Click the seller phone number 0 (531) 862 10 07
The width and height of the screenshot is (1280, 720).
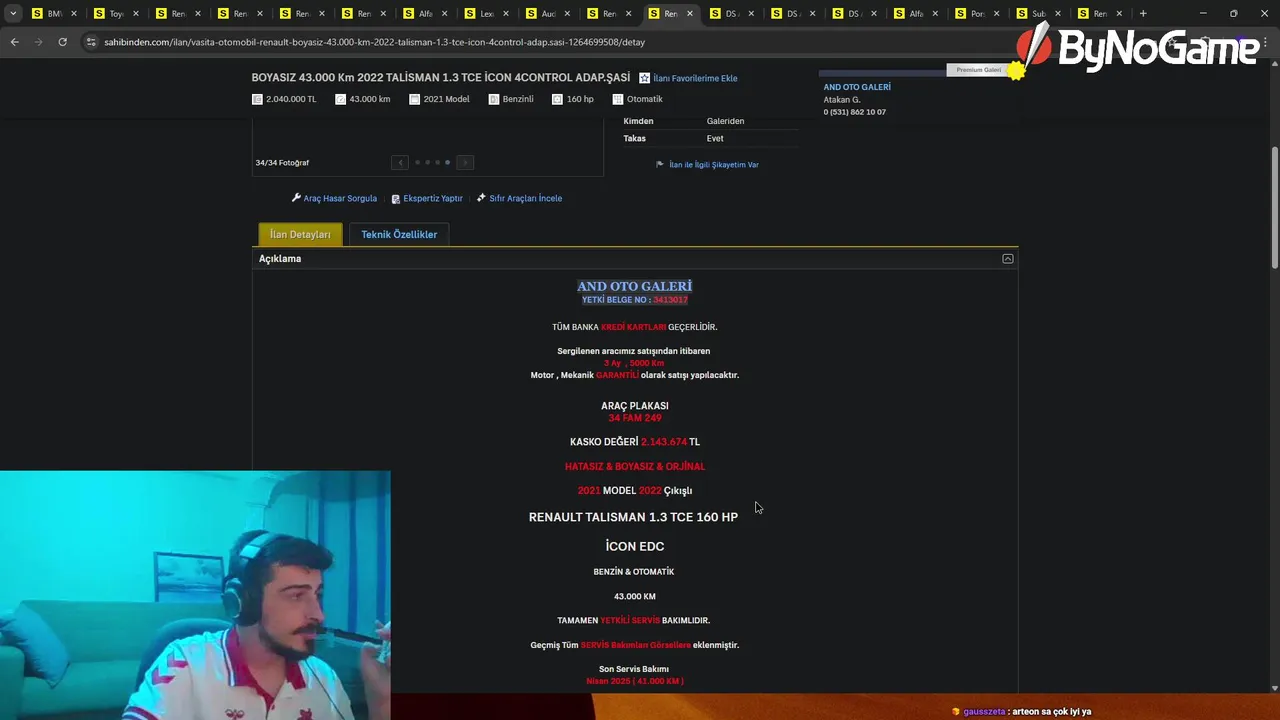pyautogui.click(x=855, y=112)
